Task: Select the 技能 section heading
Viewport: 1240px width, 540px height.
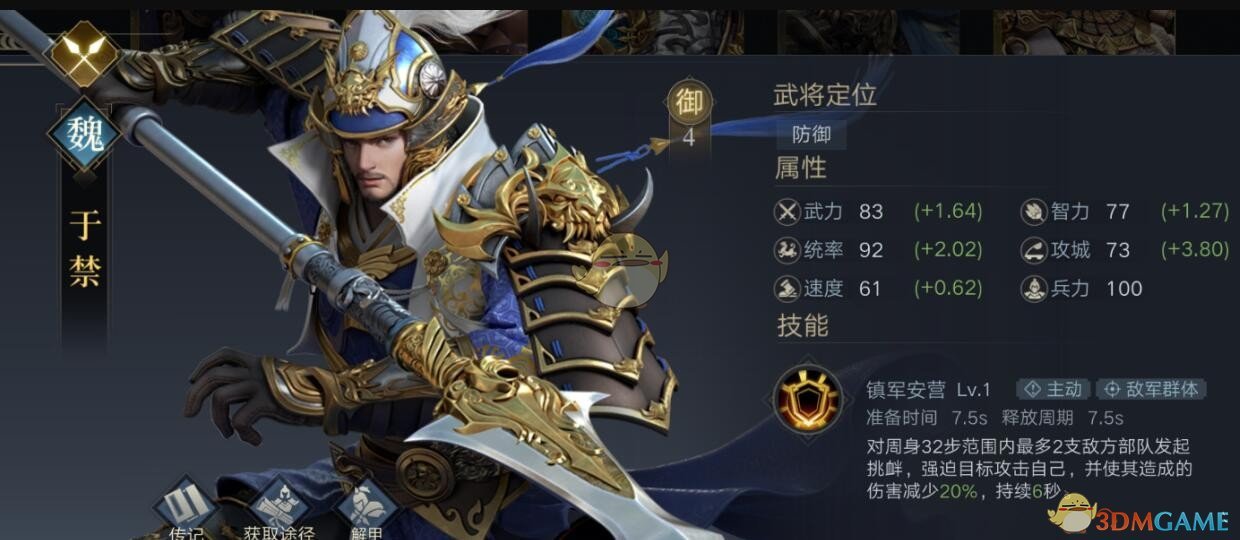Action: click(x=801, y=325)
